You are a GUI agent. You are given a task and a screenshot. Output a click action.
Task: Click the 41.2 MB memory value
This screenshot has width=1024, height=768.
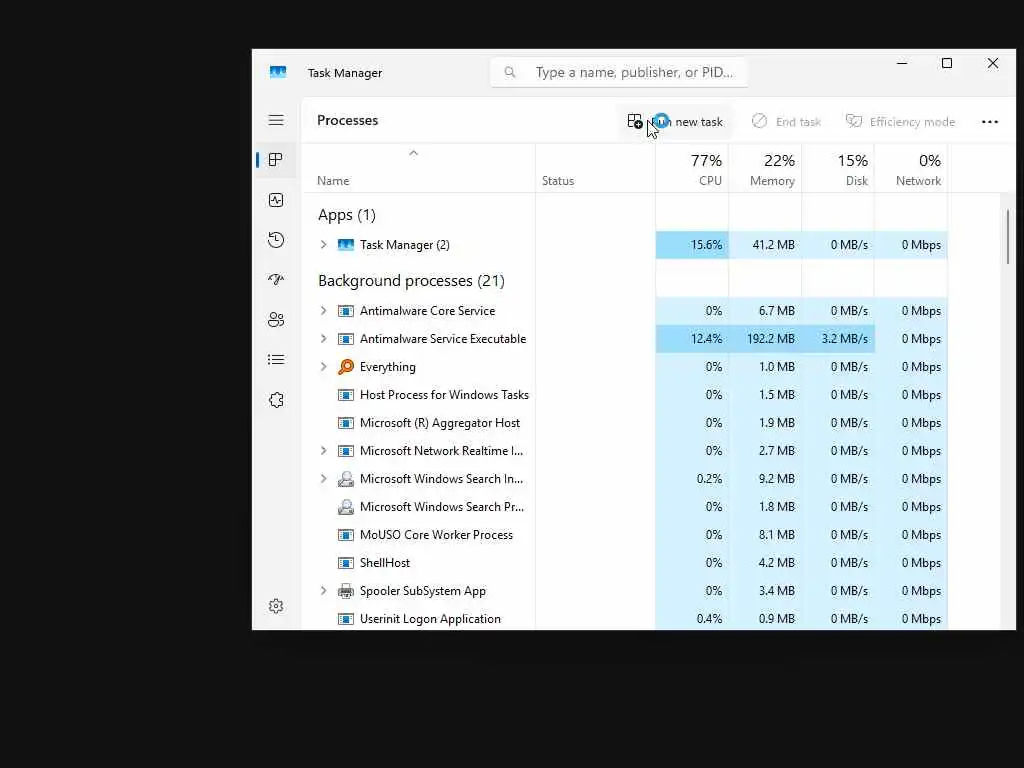(x=773, y=245)
